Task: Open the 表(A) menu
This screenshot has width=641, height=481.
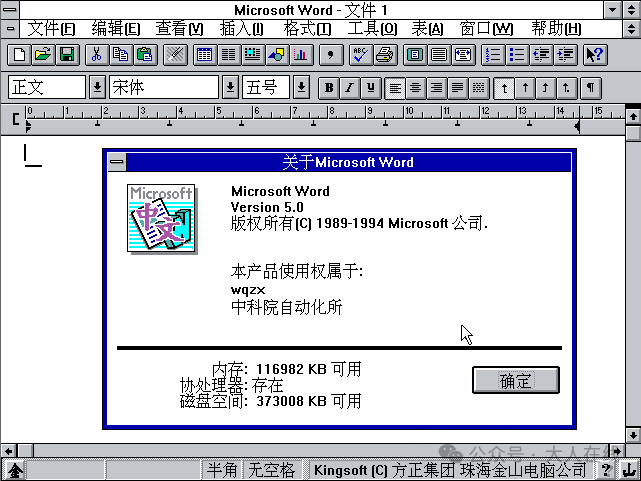Action: click(427, 29)
